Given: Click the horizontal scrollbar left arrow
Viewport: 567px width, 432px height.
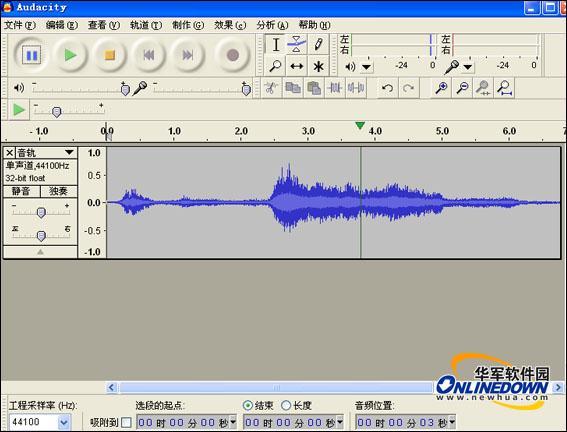Looking at the screenshot, I should 111,388.
